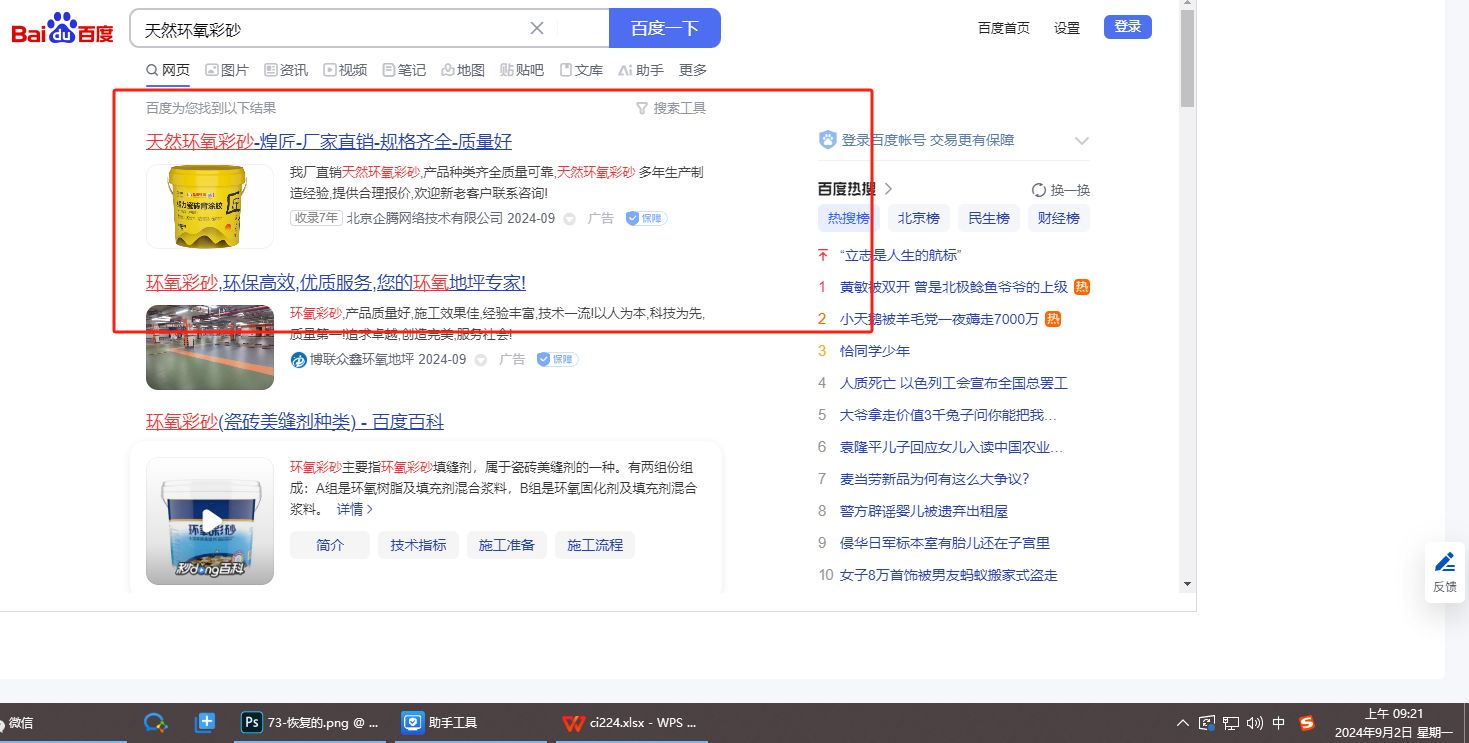
Task: Expand the 登录百度帐号 panel chevron
Action: click(1081, 141)
